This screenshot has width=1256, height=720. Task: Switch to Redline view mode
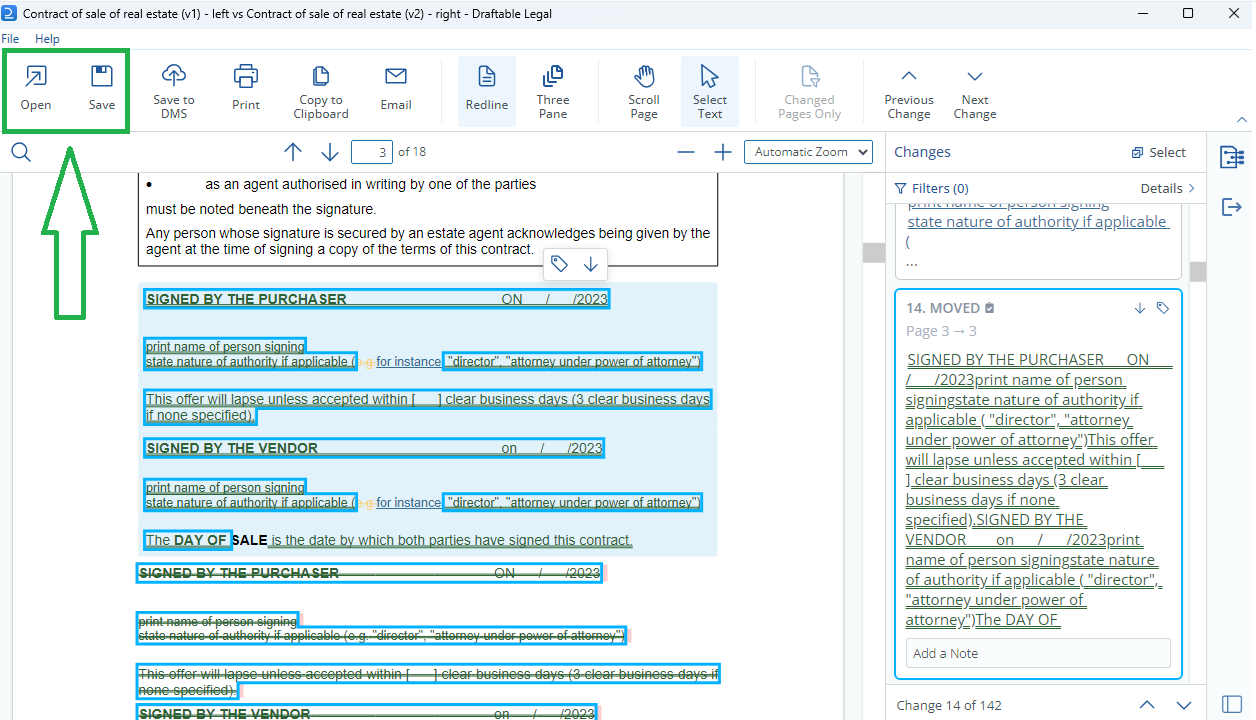487,90
